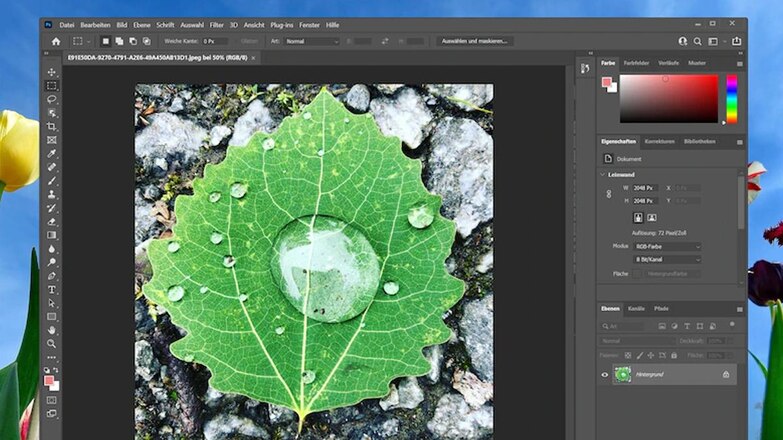Image resolution: width=783 pixels, height=440 pixels.
Task: Select the Zoom magnifier tool
Action: coord(52,343)
